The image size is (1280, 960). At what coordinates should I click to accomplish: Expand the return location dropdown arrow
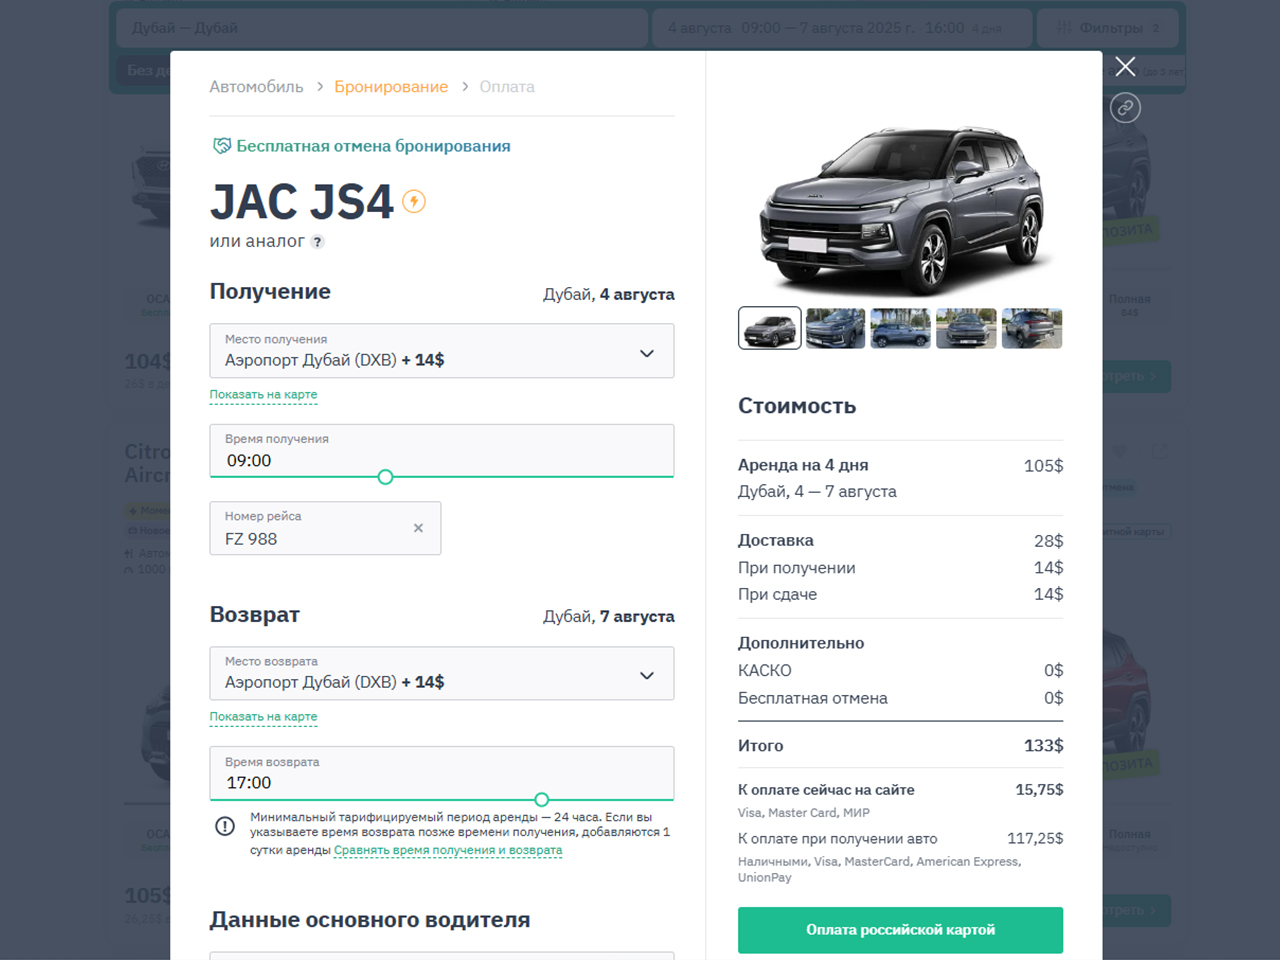click(x=647, y=675)
